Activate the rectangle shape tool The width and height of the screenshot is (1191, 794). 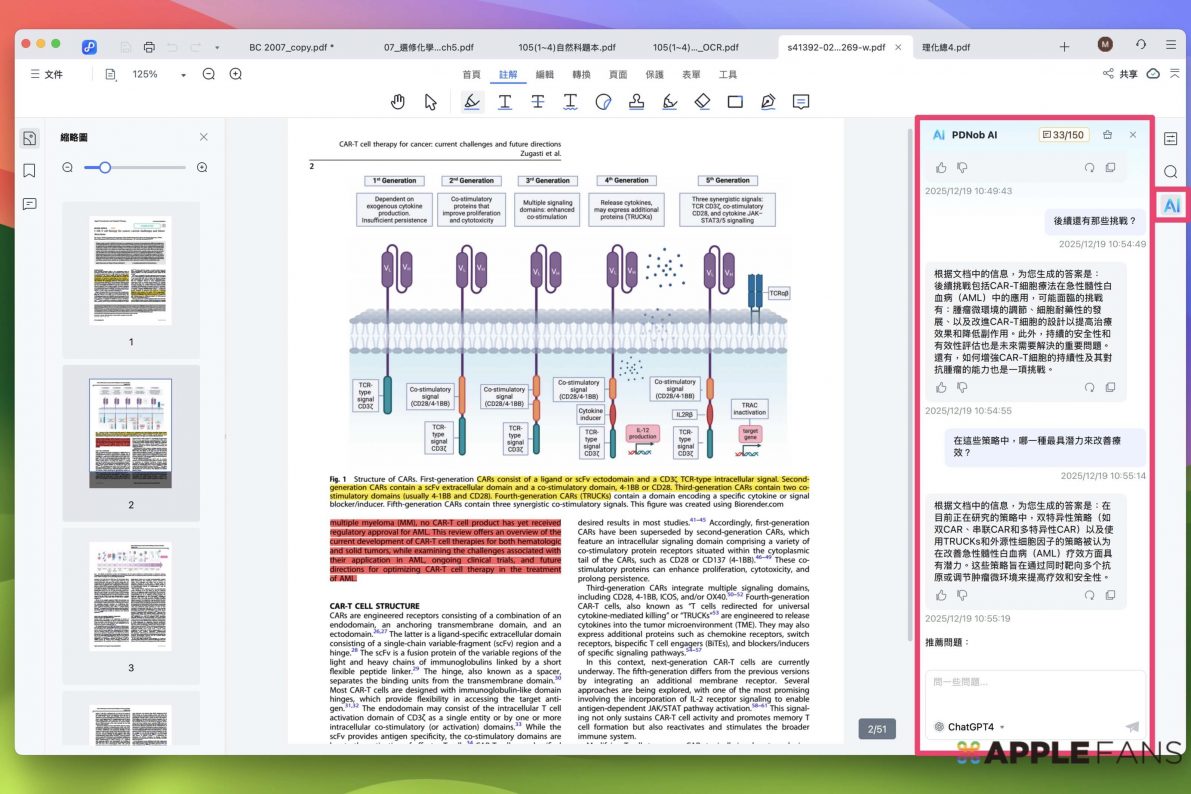[735, 102]
